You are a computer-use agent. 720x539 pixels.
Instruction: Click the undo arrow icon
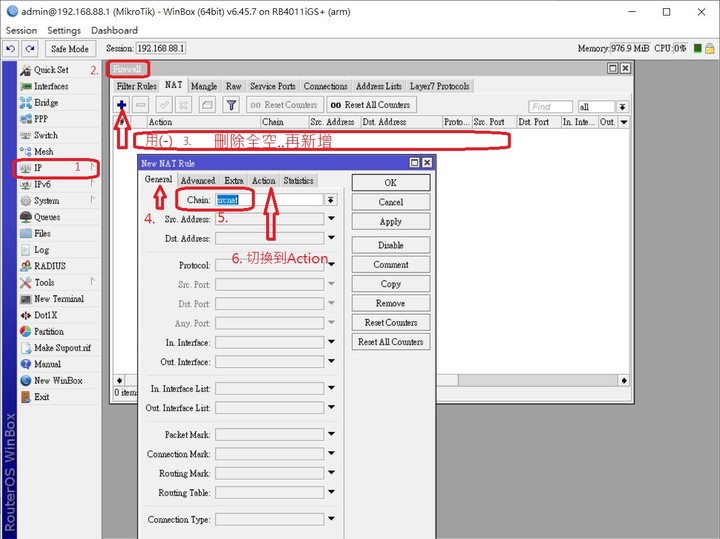(x=11, y=49)
